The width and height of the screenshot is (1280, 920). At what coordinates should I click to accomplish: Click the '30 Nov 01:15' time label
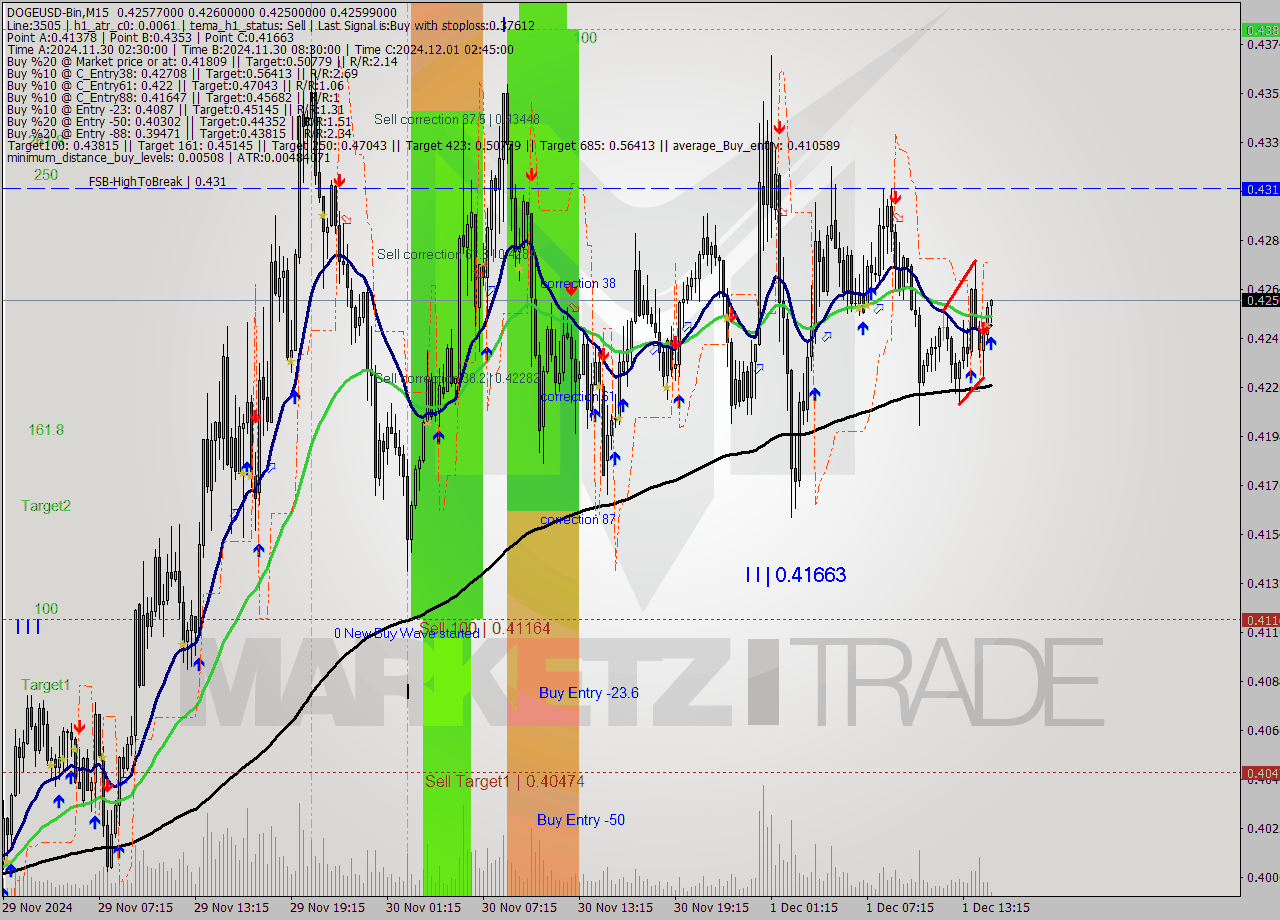[423, 908]
